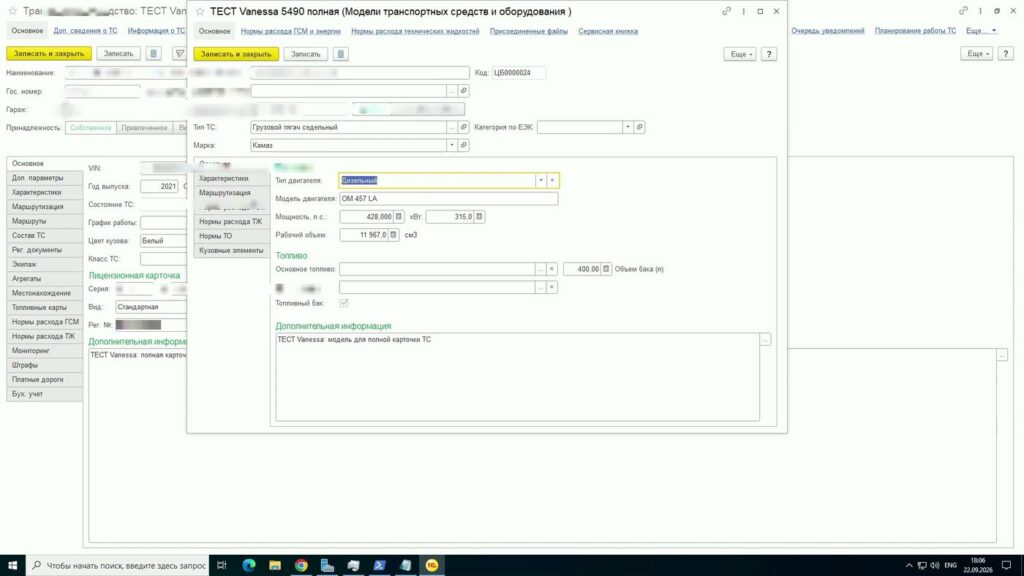Open the linked item for the Тип ТС field
The height and width of the screenshot is (576, 1024).
tap(463, 127)
